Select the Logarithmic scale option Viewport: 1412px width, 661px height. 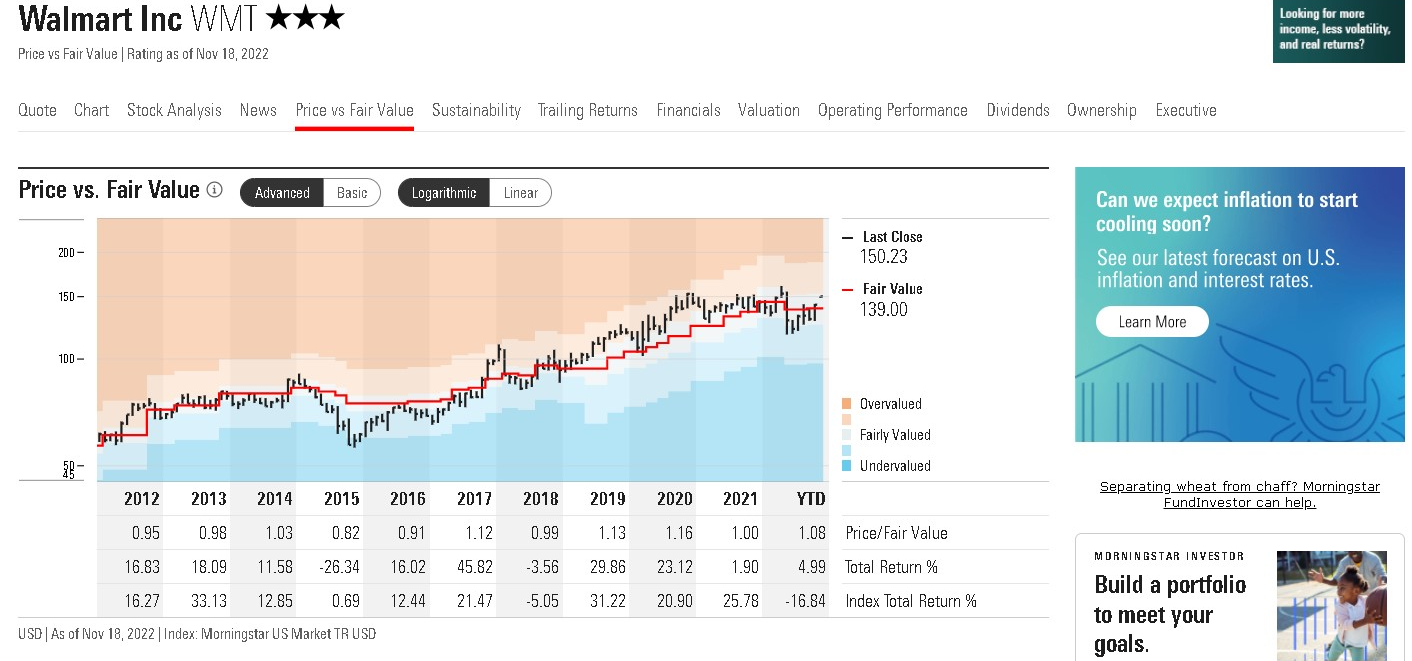click(444, 193)
